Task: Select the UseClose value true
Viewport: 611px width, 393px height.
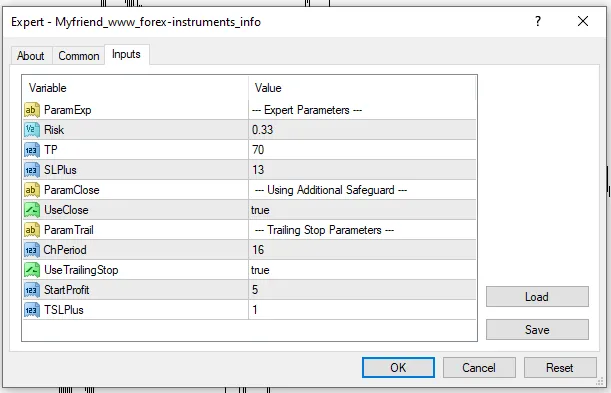Action: pyautogui.click(x=260, y=210)
